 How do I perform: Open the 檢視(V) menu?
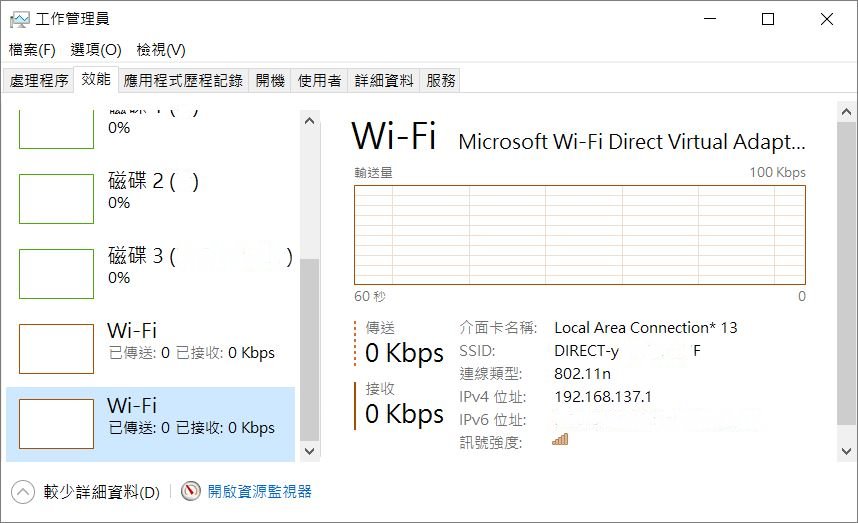161,50
